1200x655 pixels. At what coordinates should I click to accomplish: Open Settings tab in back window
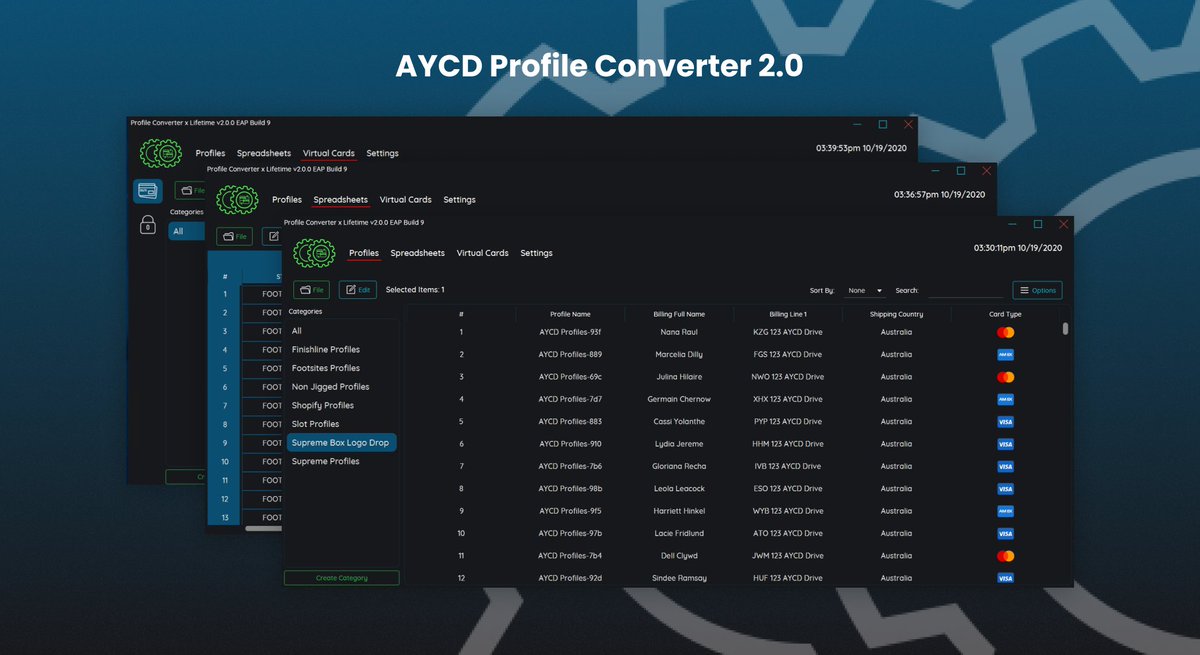click(382, 153)
